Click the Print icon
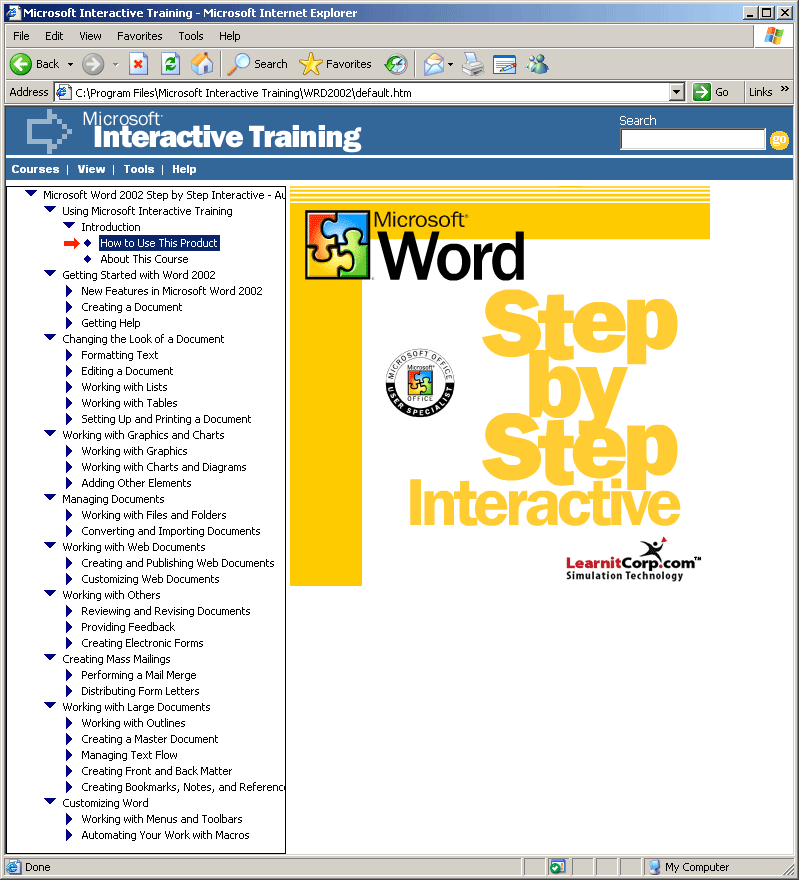 [473, 64]
